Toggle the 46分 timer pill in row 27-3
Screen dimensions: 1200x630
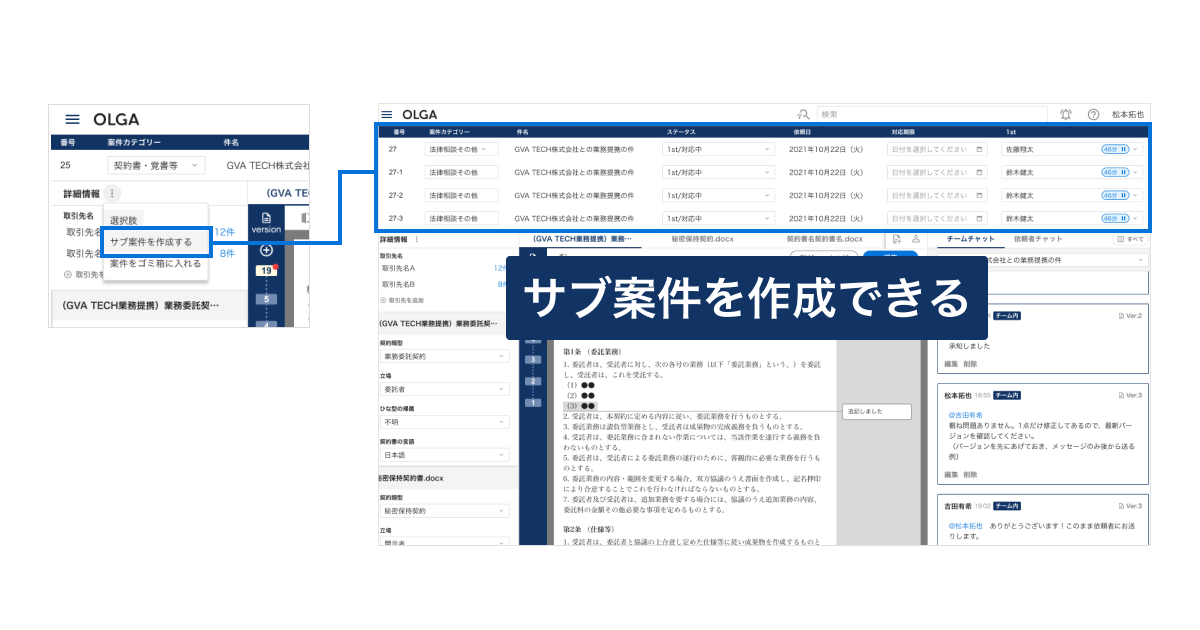(x=1115, y=218)
